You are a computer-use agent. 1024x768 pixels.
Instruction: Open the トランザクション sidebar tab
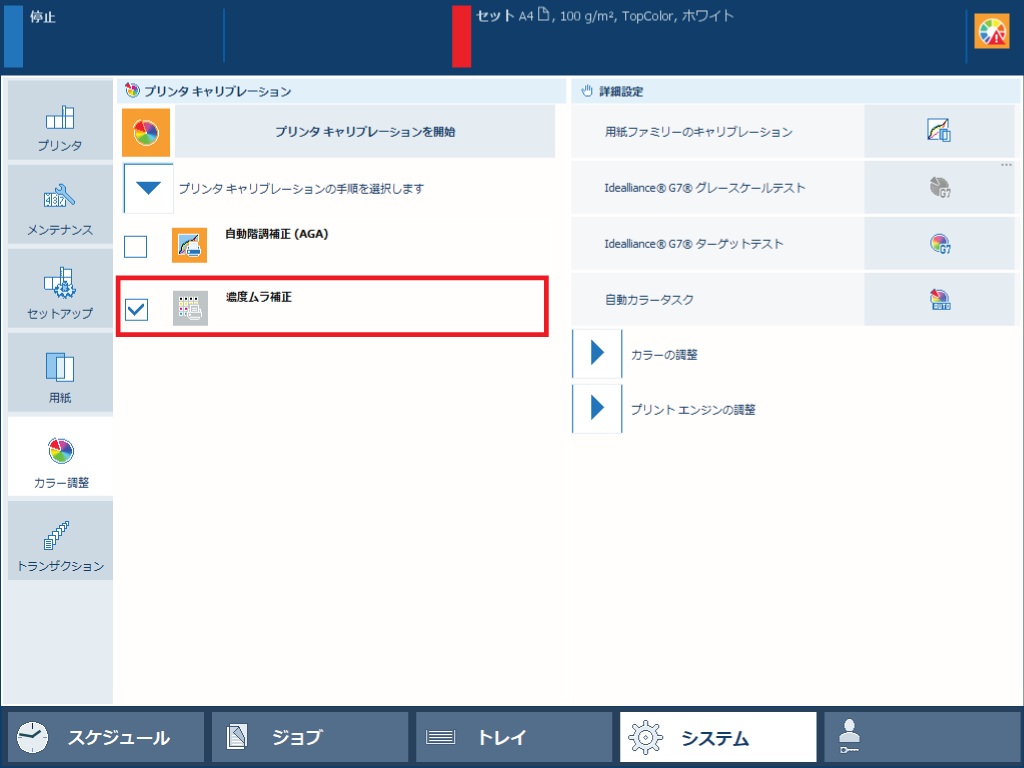pyautogui.click(x=60, y=541)
